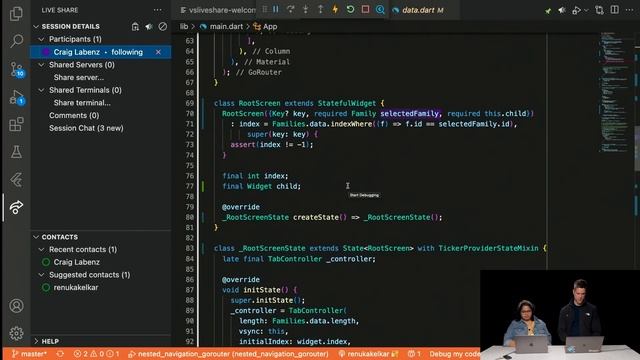640x360 pixels.
Task: Leave the collaboration session icon
Action: (x=162, y=27)
